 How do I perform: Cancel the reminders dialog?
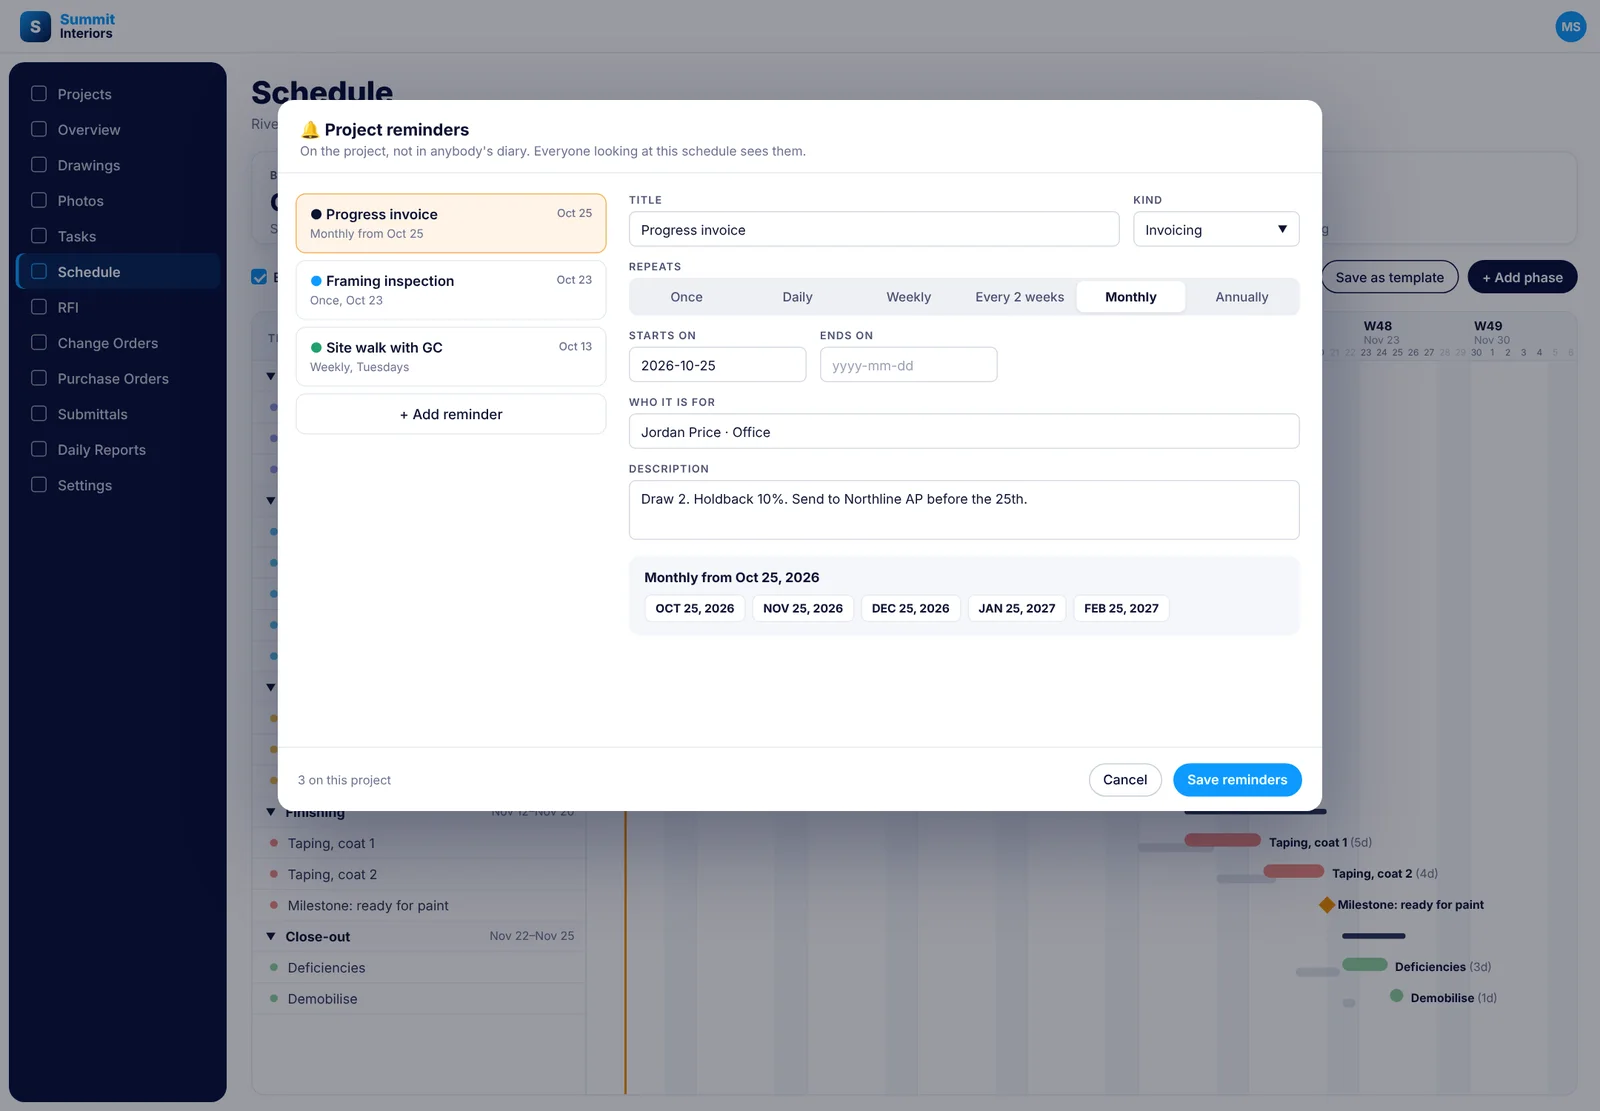click(1125, 780)
